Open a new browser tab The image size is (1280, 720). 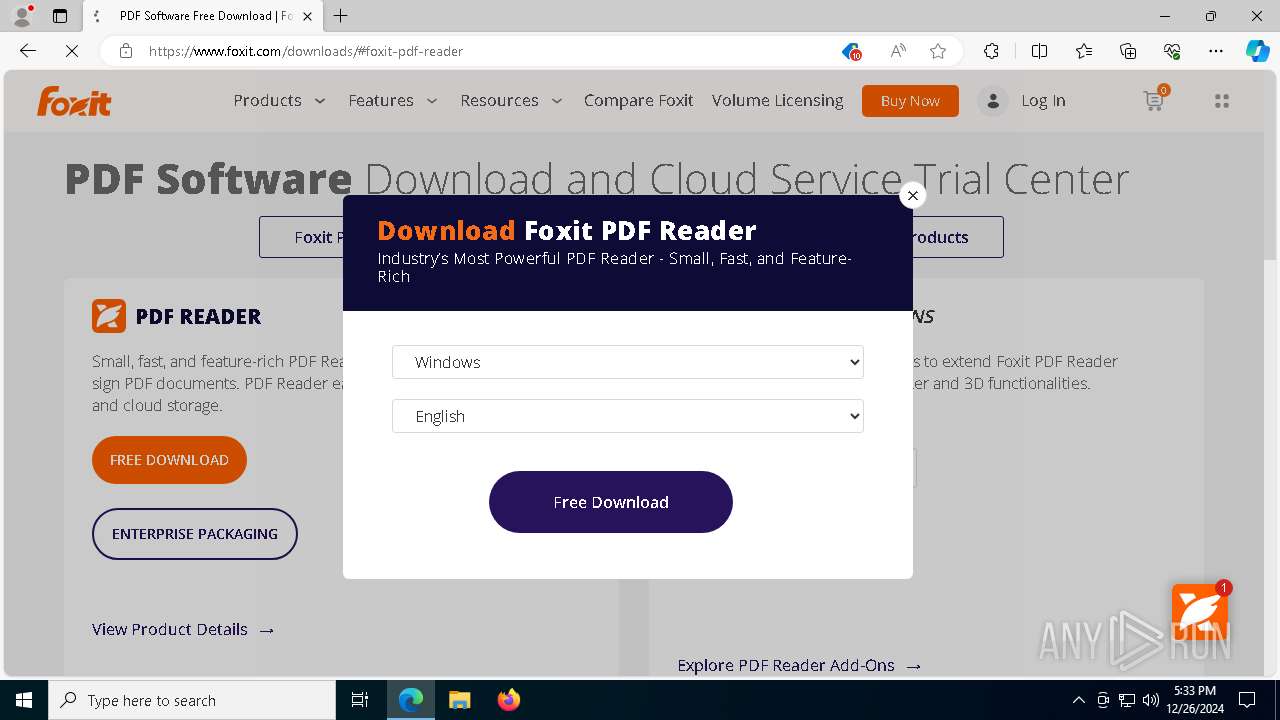click(341, 16)
